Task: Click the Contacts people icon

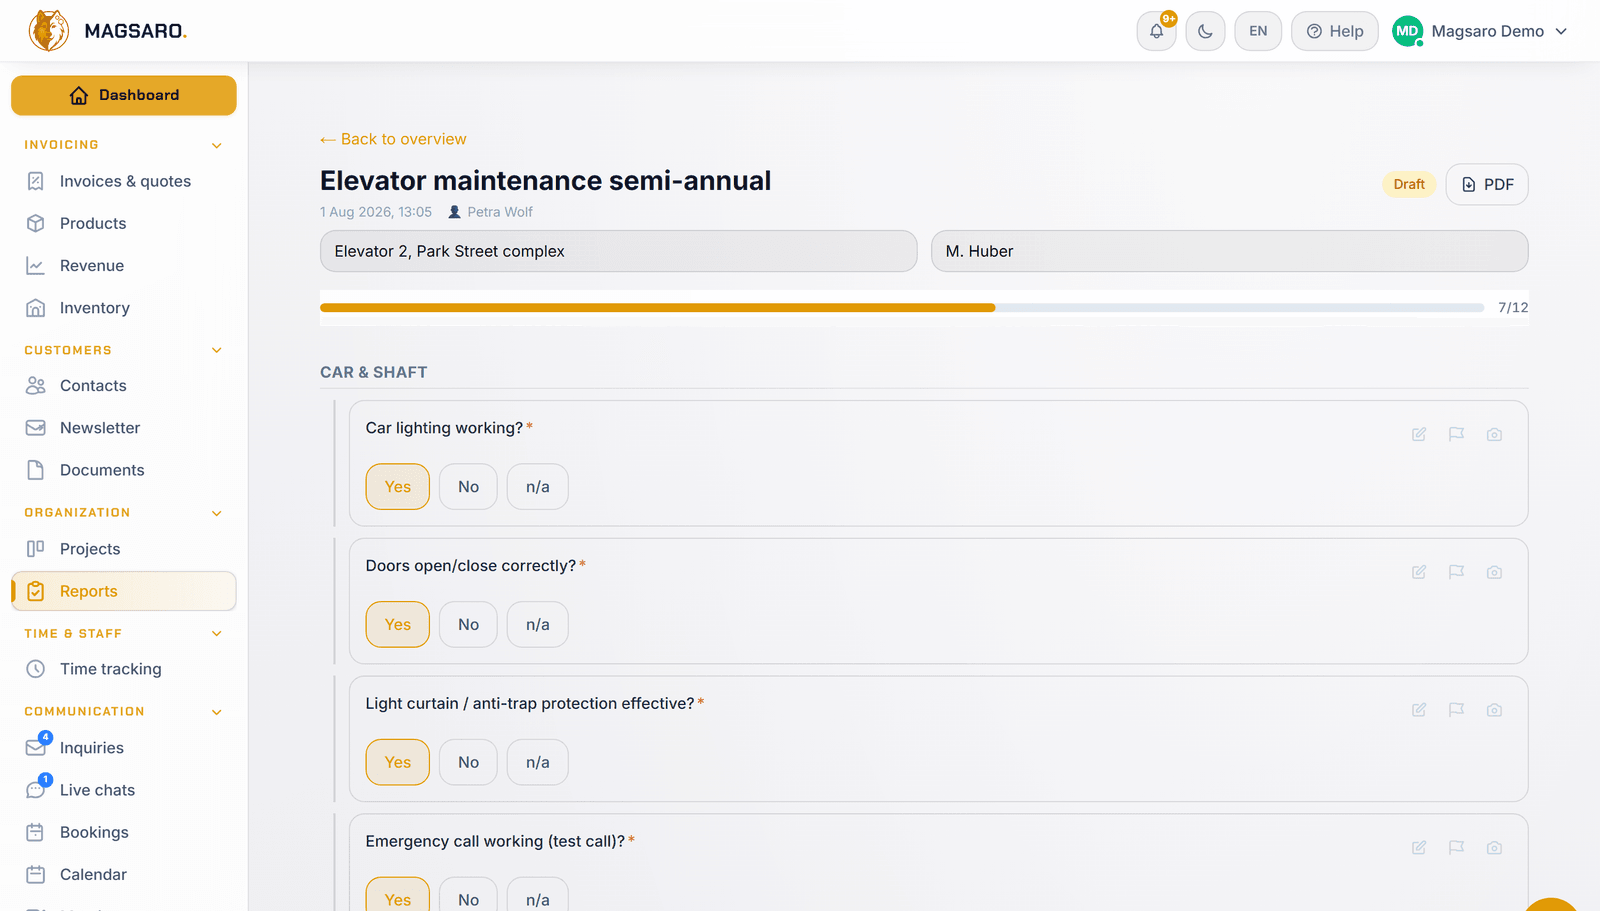Action: (x=36, y=386)
